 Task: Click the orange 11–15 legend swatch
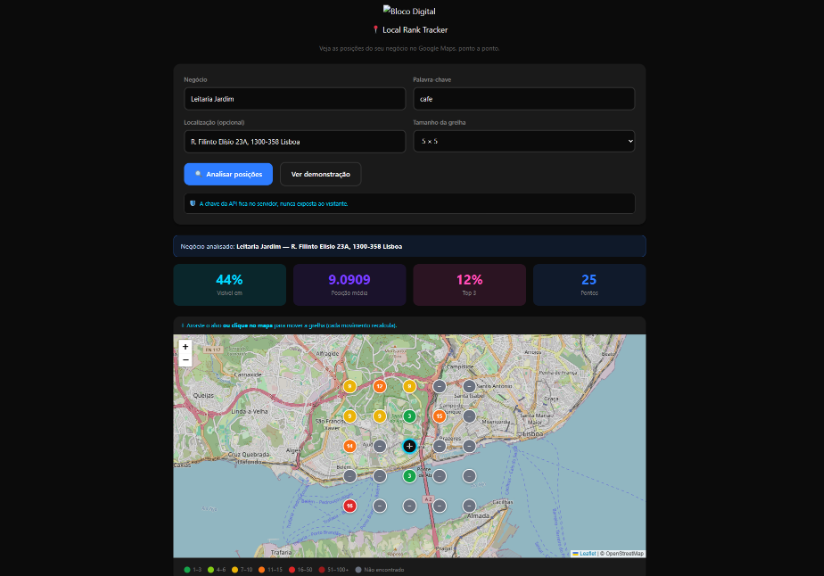click(262, 570)
